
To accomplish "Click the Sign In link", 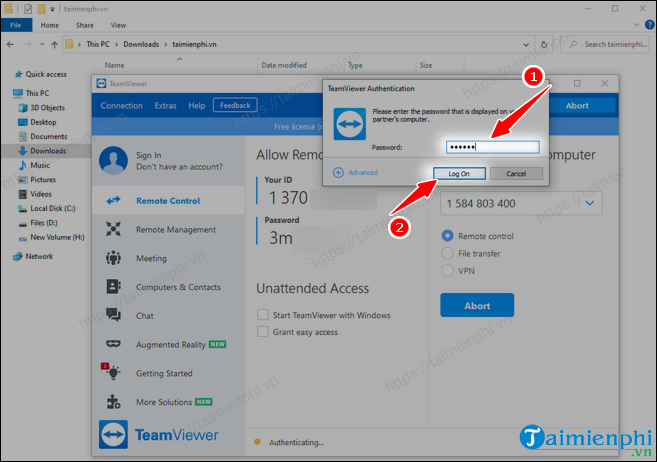I will [x=148, y=155].
